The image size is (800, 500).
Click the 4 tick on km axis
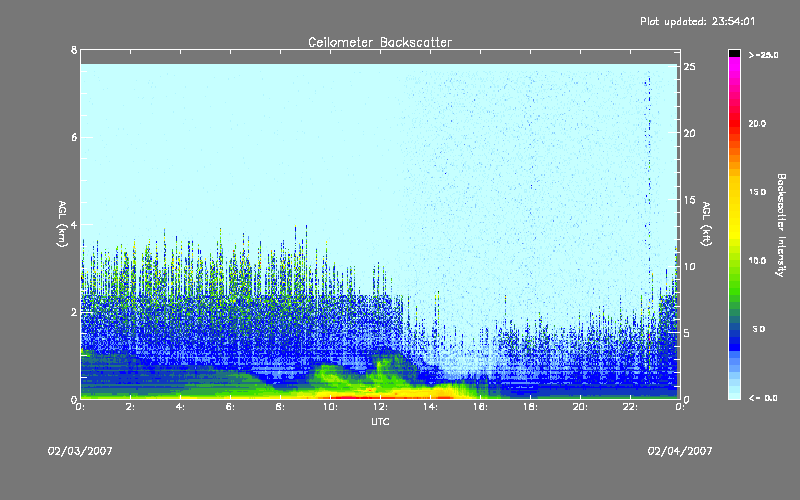point(74,224)
